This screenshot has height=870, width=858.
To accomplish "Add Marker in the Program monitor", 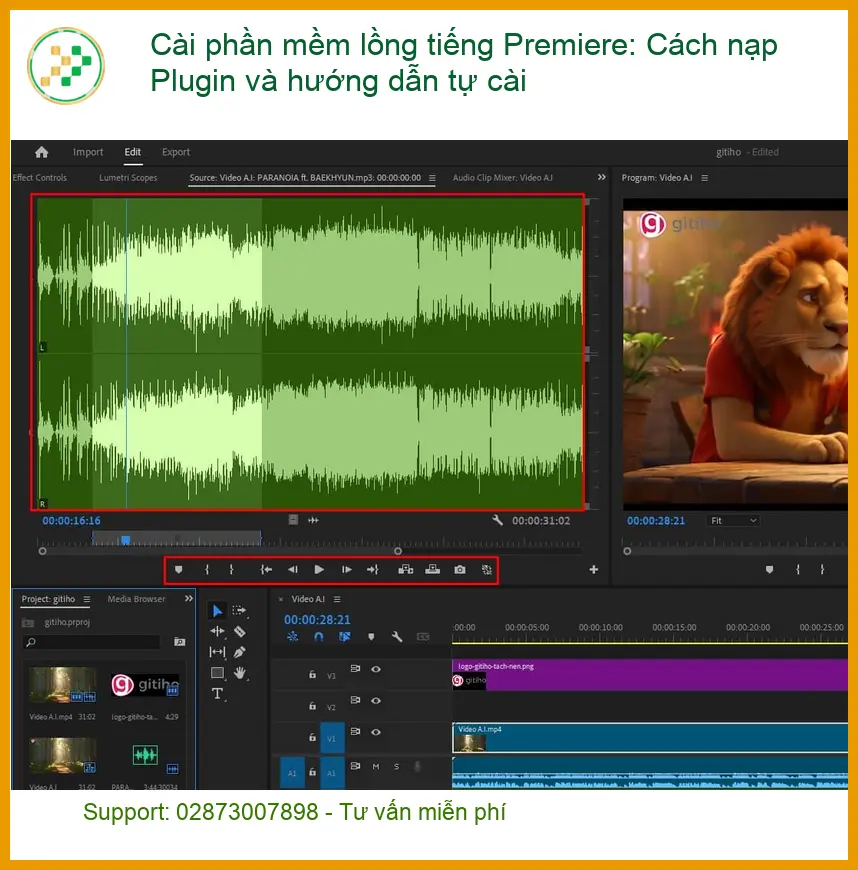I will coord(769,570).
